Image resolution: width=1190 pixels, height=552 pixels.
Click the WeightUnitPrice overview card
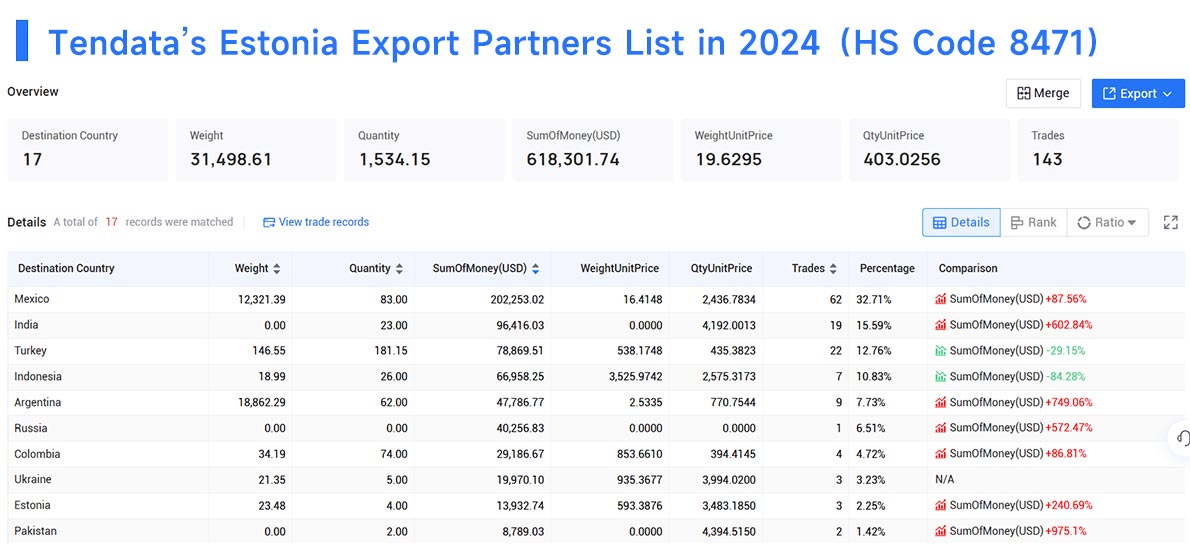pyautogui.click(x=761, y=150)
